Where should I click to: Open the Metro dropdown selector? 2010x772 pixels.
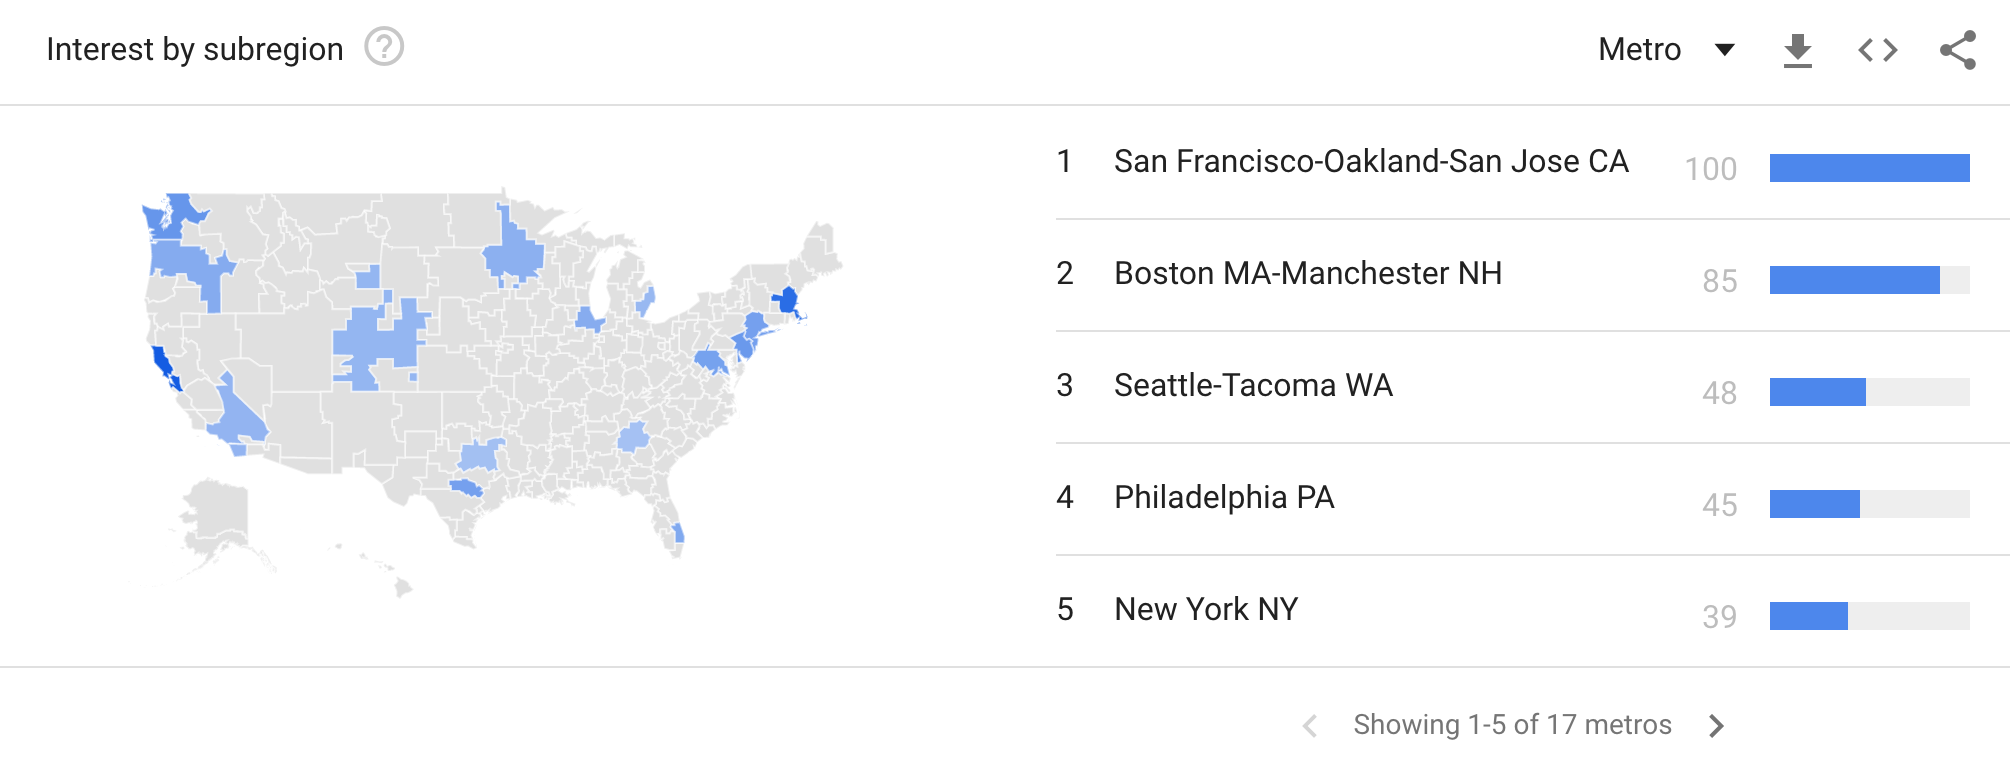point(1640,49)
